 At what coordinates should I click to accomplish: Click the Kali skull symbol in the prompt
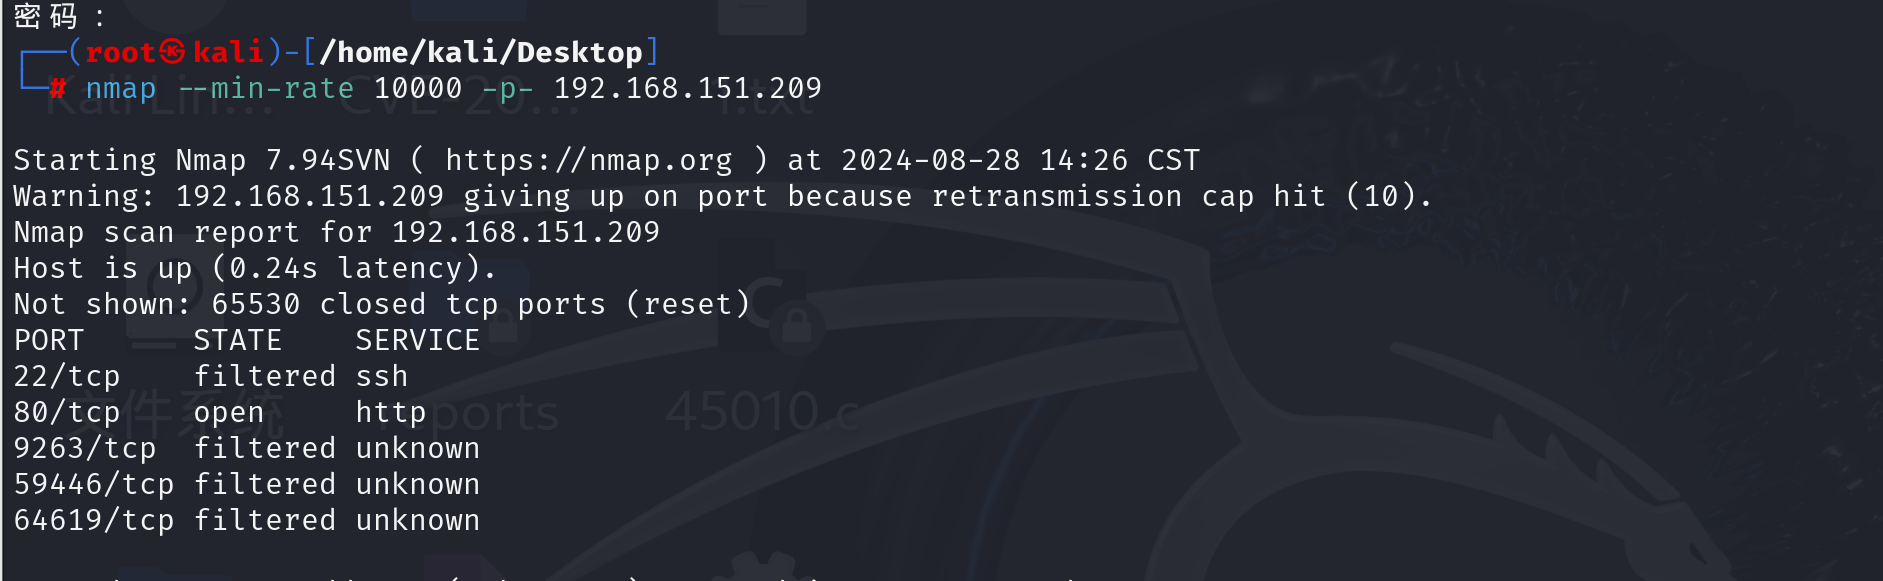(x=173, y=51)
